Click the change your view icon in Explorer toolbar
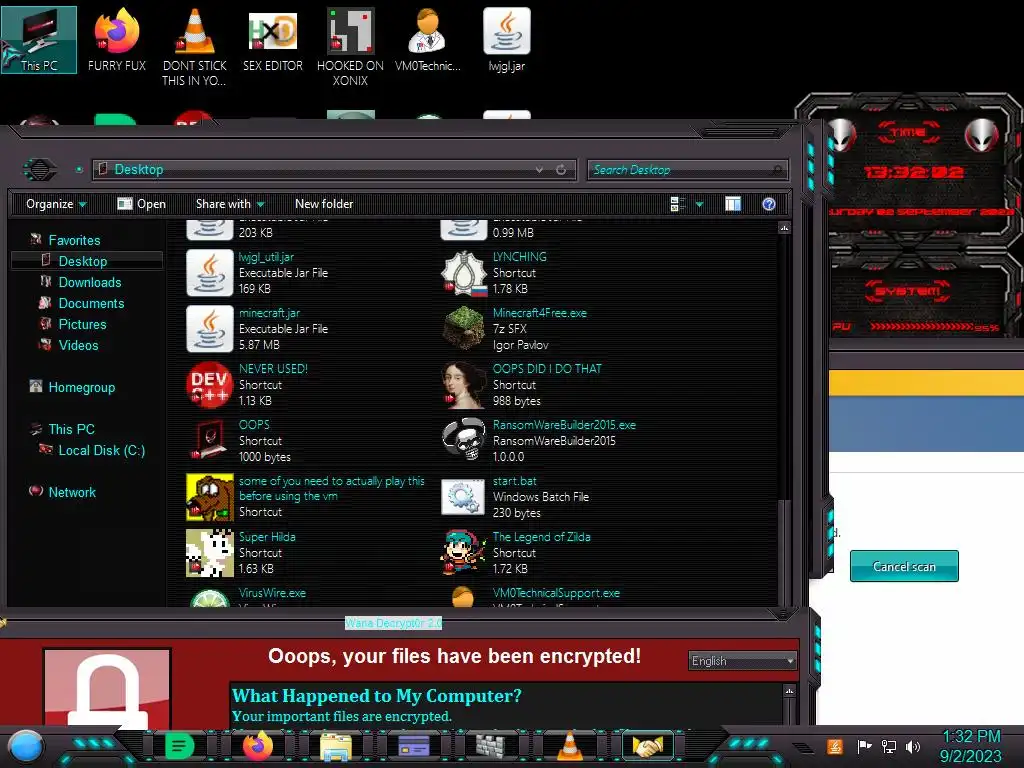Screen dimensions: 1024x768 [x=678, y=204]
